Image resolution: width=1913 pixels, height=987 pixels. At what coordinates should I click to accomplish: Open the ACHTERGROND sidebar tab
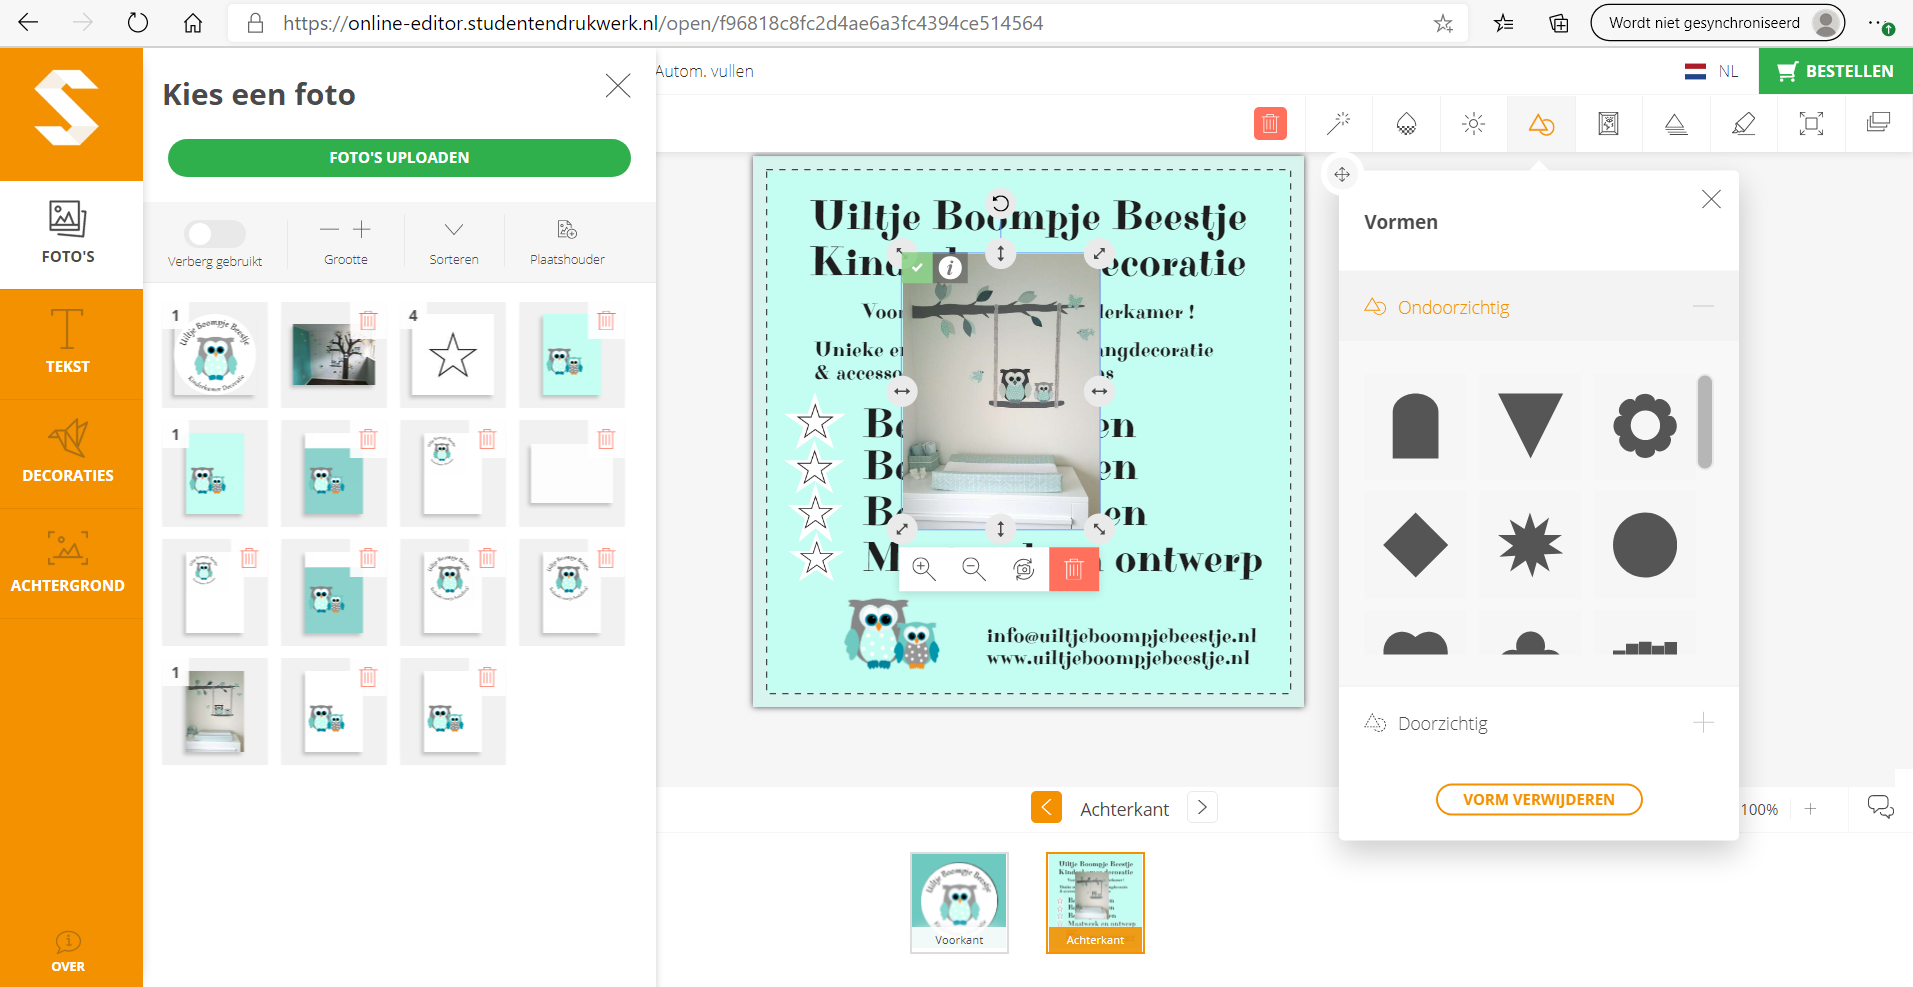pyautogui.click(x=68, y=563)
